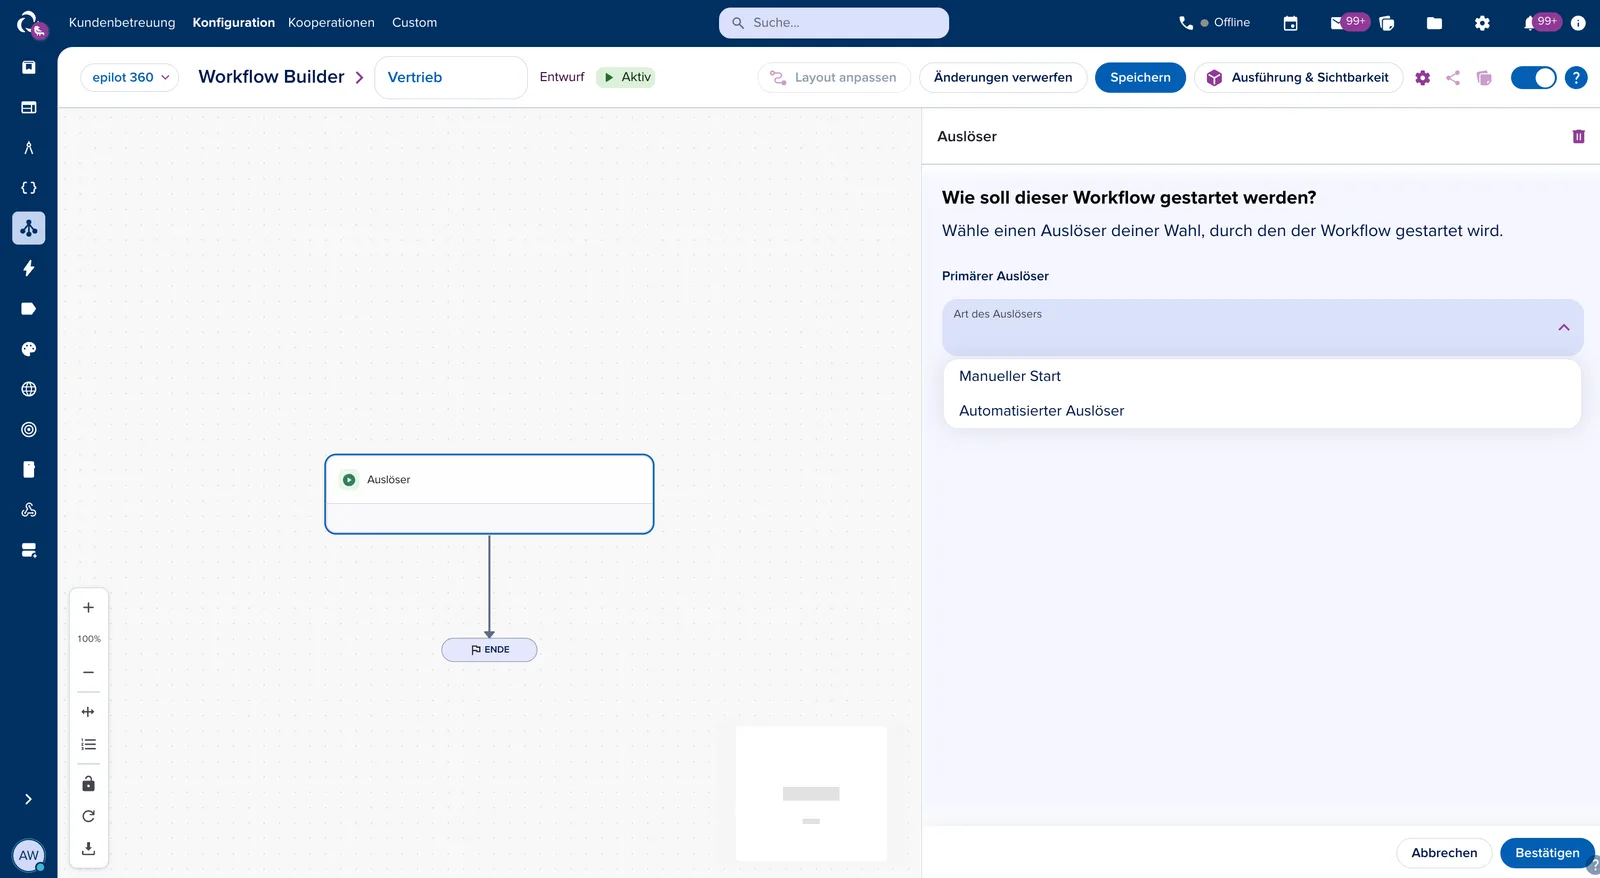Click the Abbrechen button
This screenshot has height=878, width=1600.
pos(1444,853)
